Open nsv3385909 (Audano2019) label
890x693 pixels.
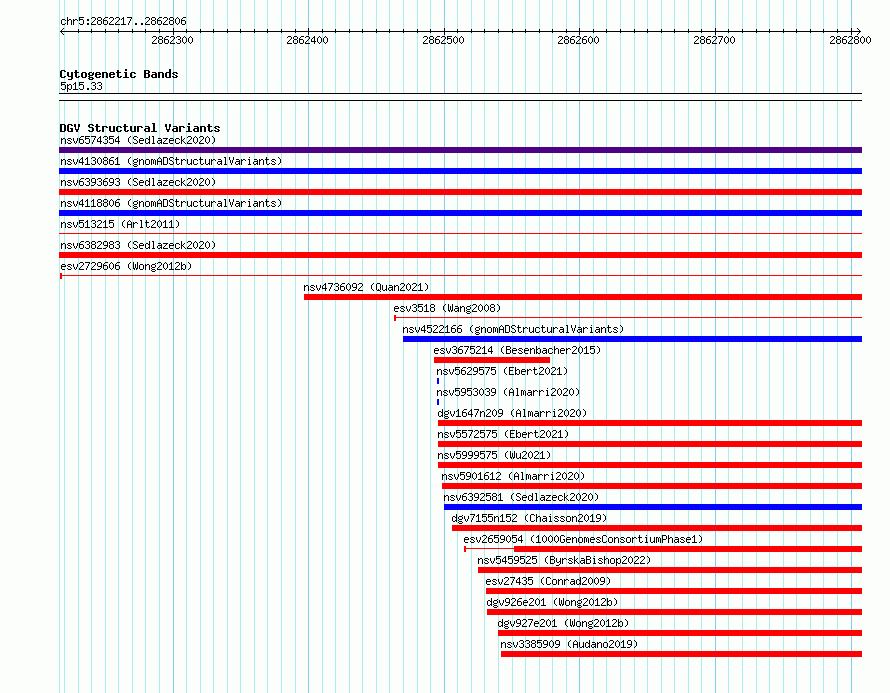[x=569, y=644]
